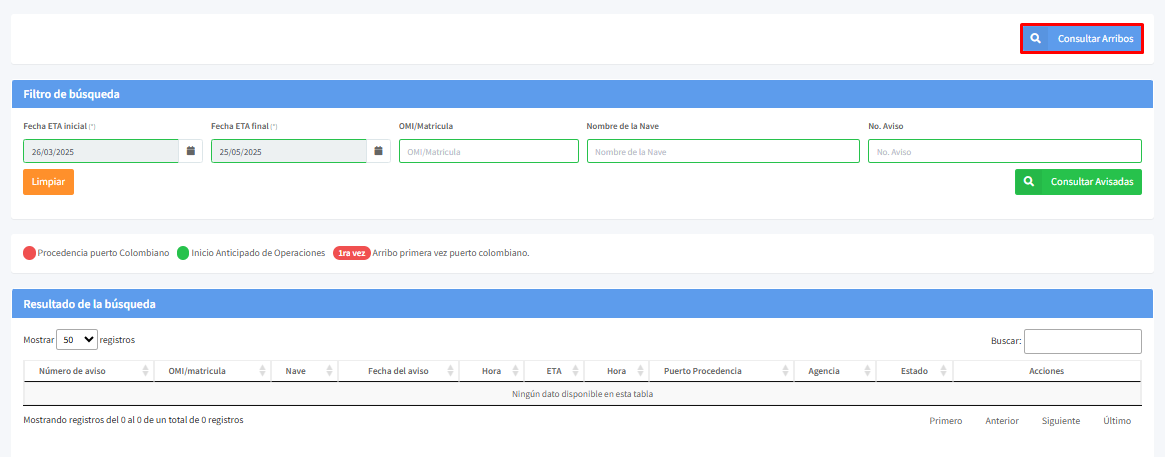Click the Buscar search box
Image resolution: width=1165 pixels, height=457 pixels.
click(x=1082, y=341)
